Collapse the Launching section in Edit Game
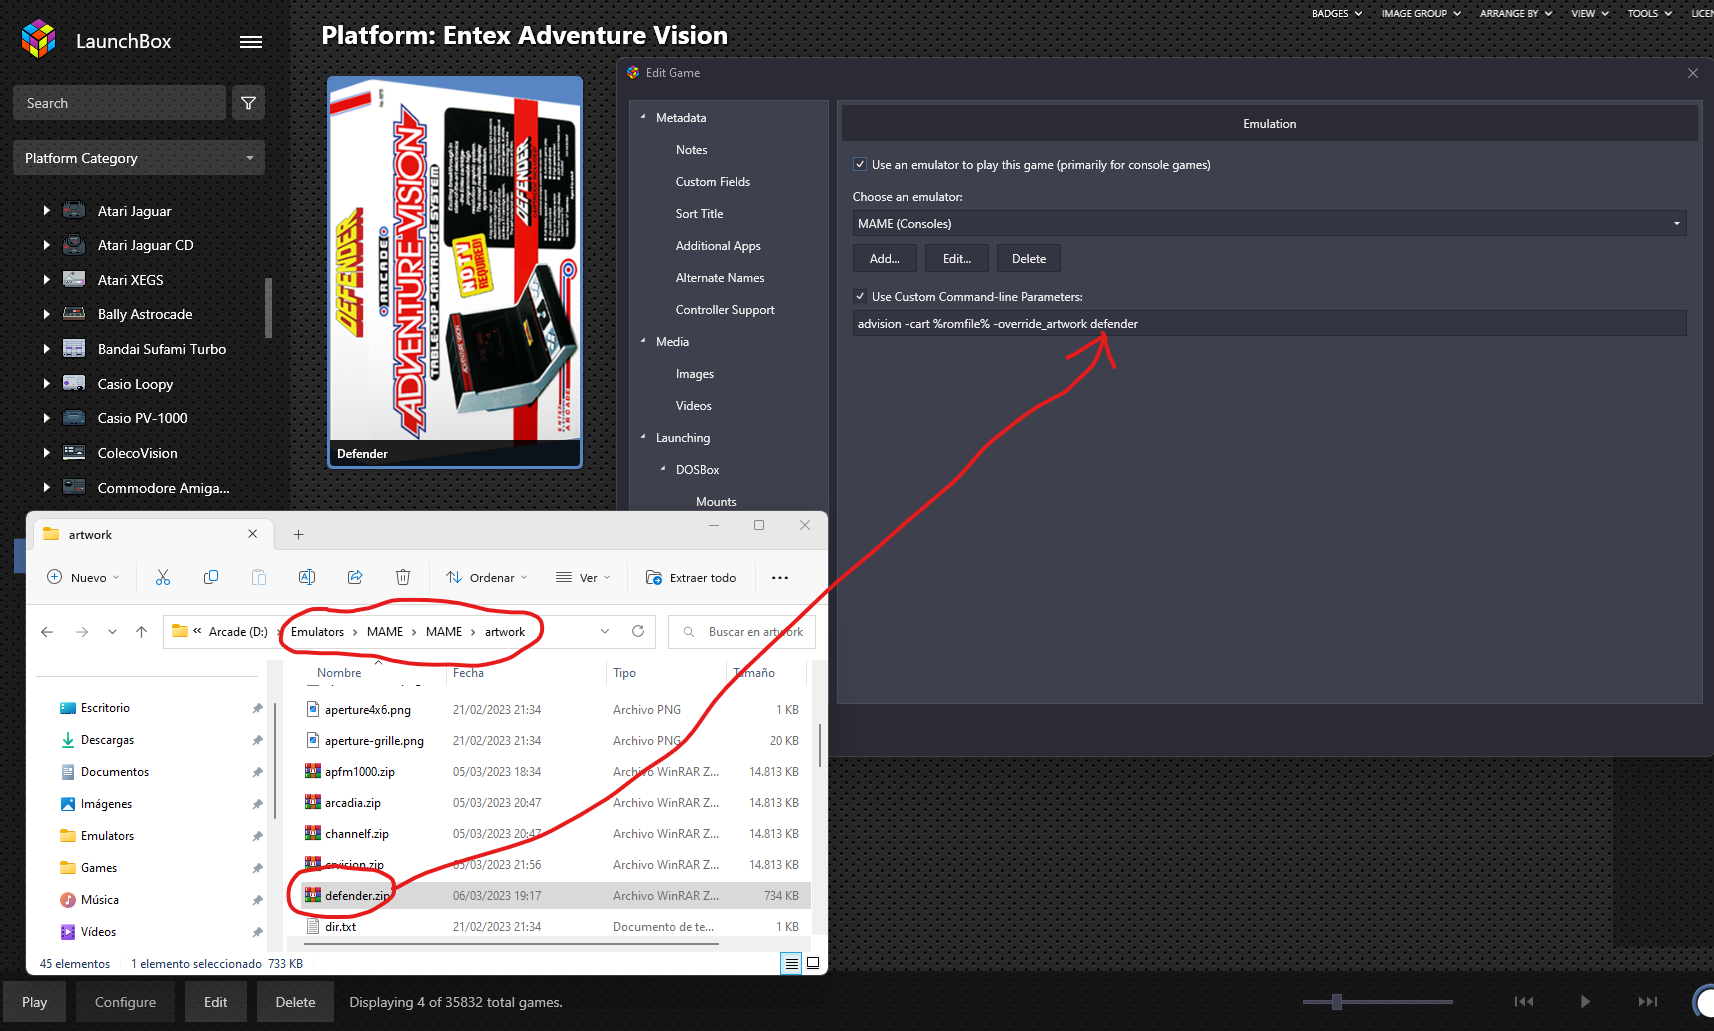 click(x=643, y=437)
